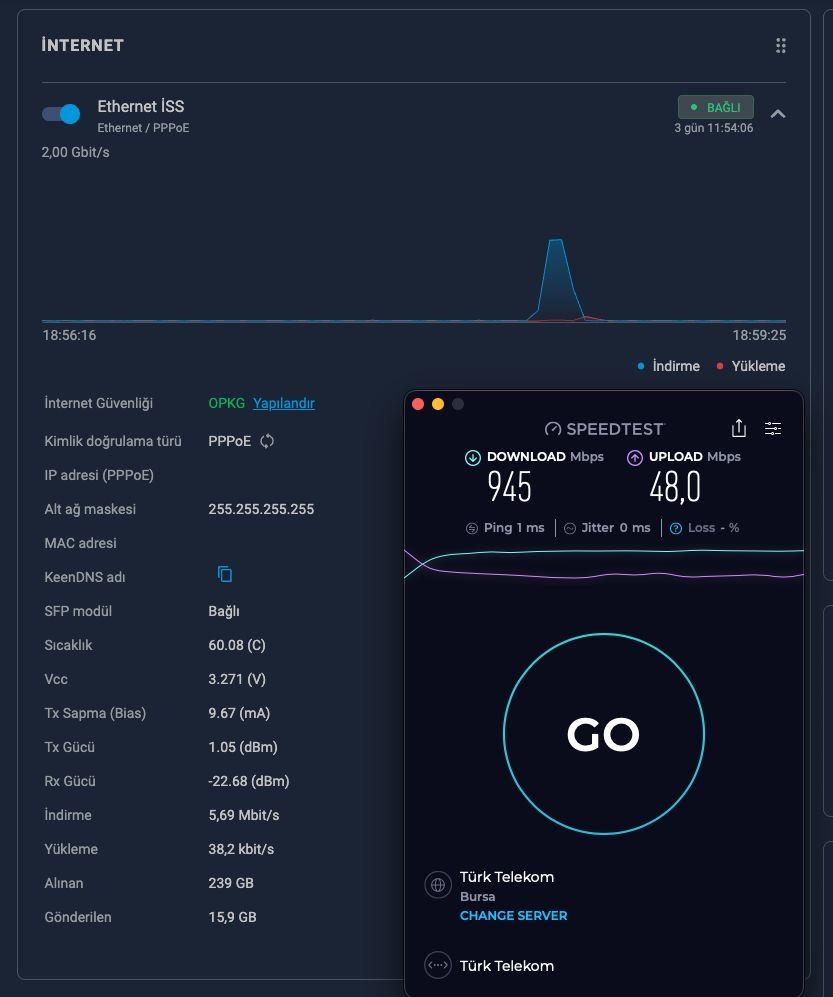Start the speed test with GO
This screenshot has height=997, width=833.
pos(603,733)
